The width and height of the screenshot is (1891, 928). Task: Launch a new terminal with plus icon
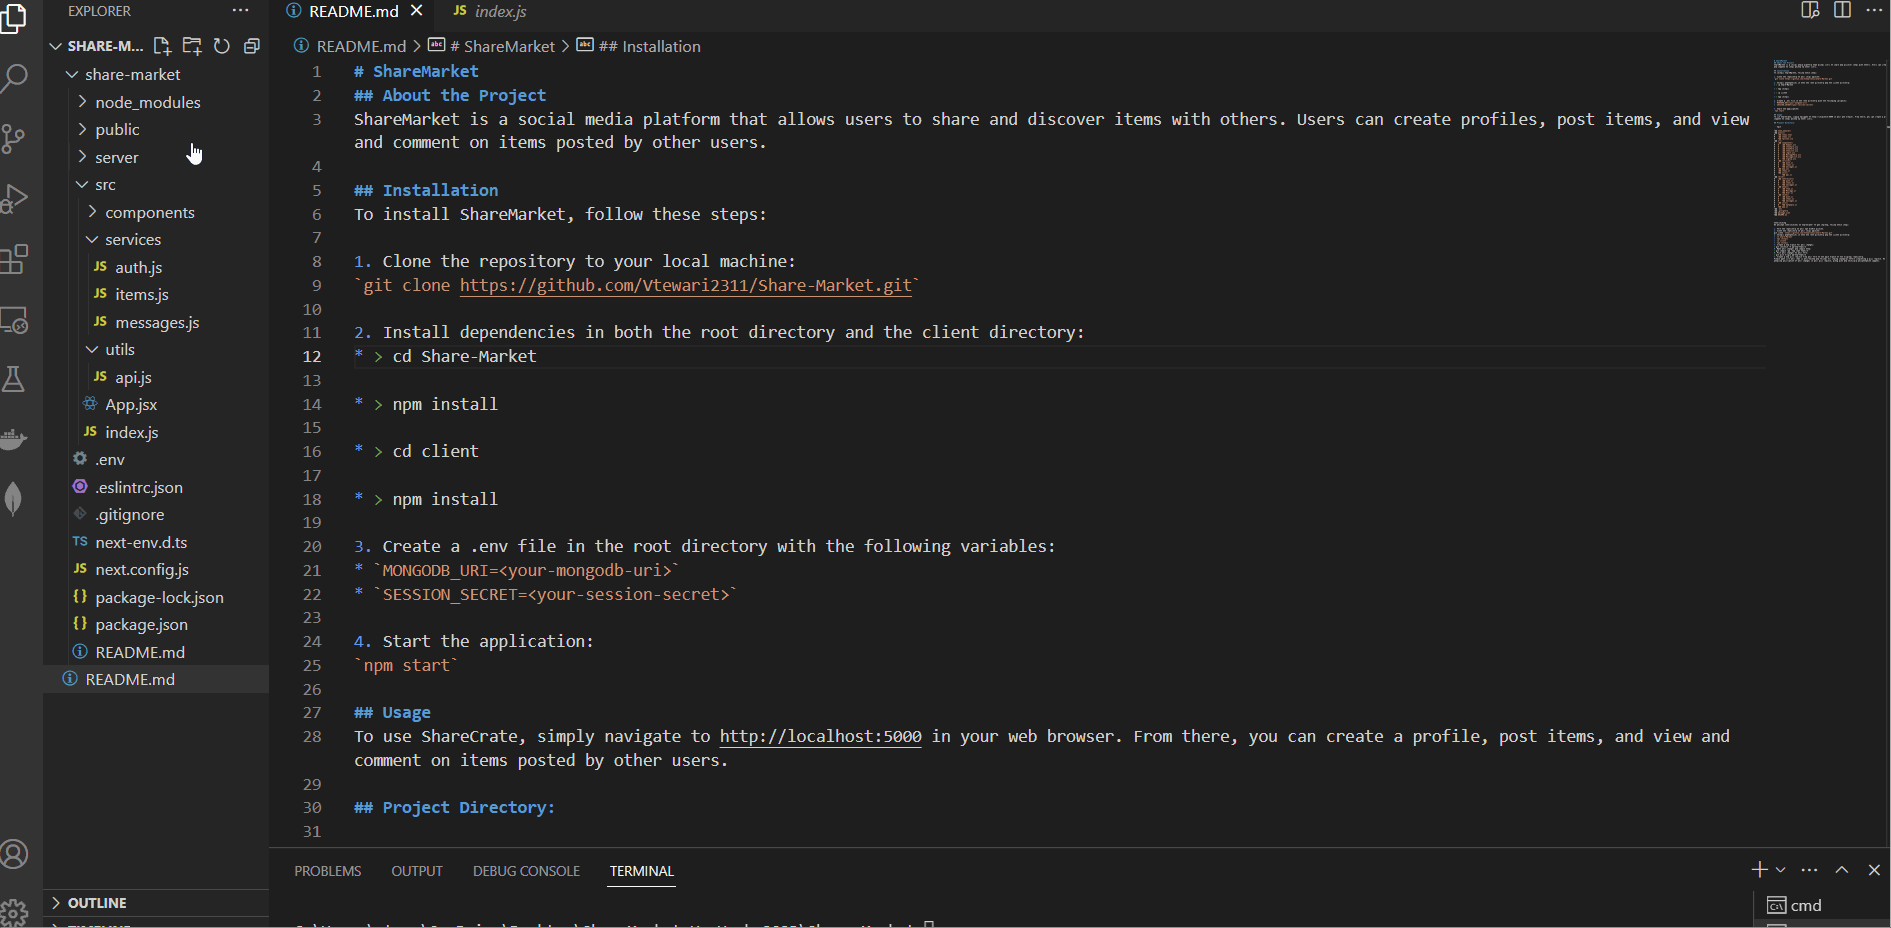1760,870
